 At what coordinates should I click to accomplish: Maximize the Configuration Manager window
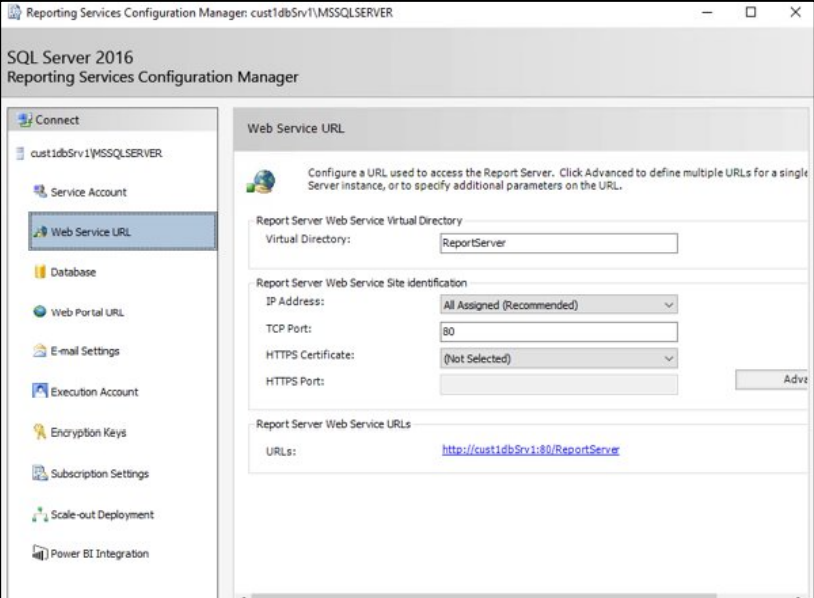click(751, 12)
